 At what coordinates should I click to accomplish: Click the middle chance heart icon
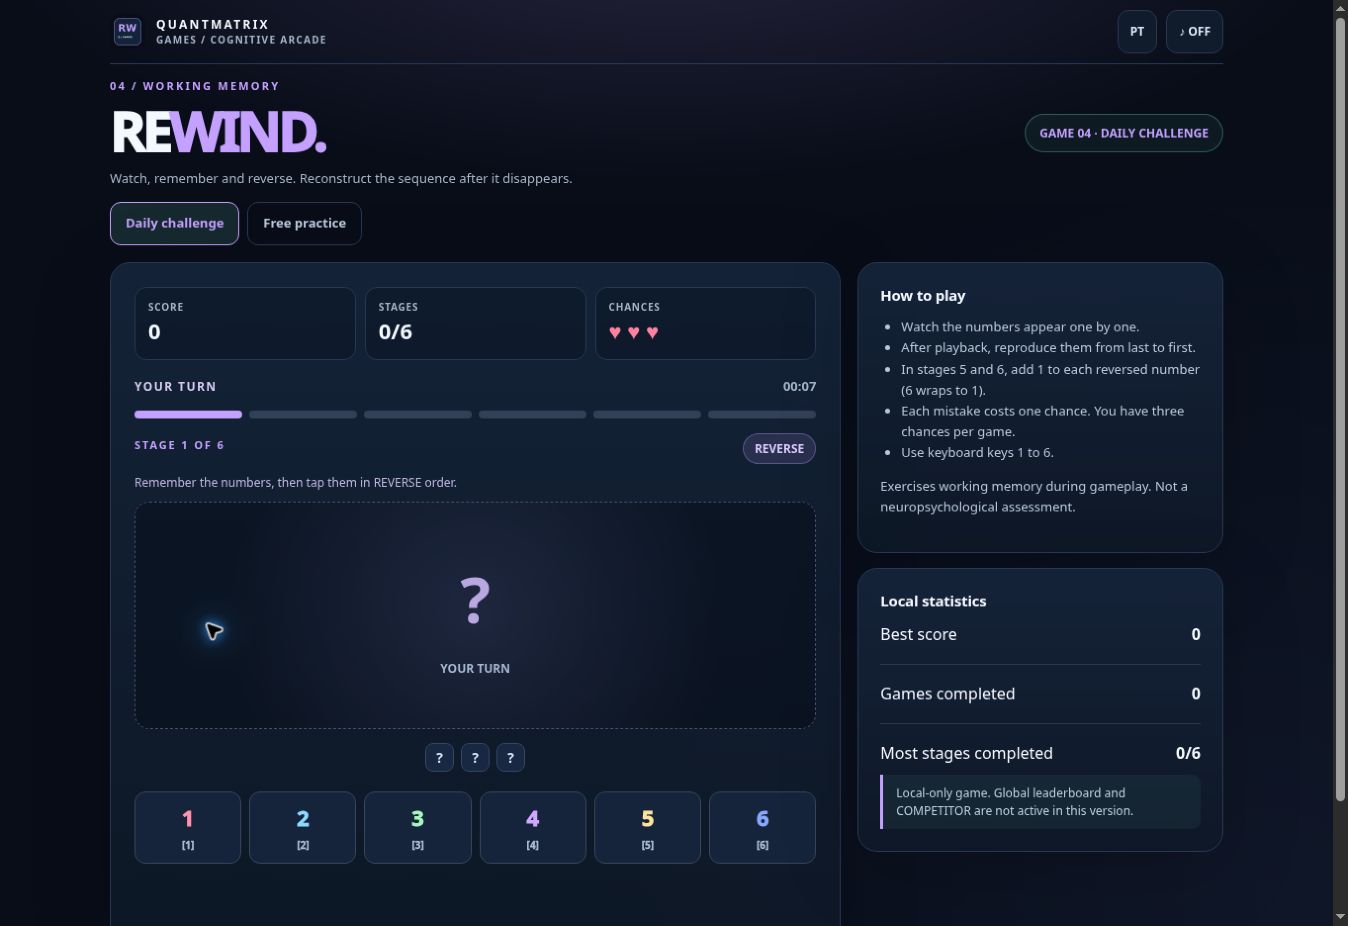pos(633,332)
